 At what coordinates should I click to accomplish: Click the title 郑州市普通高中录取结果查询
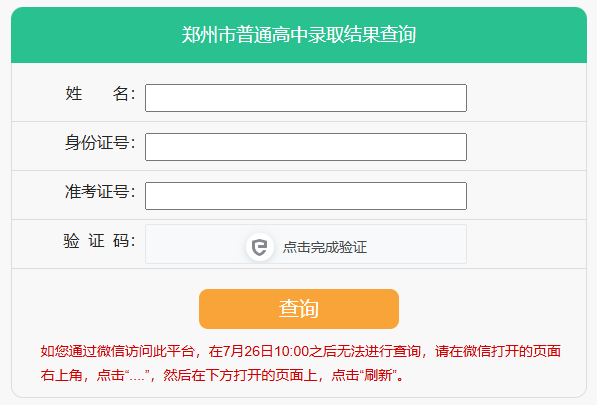tap(299, 35)
